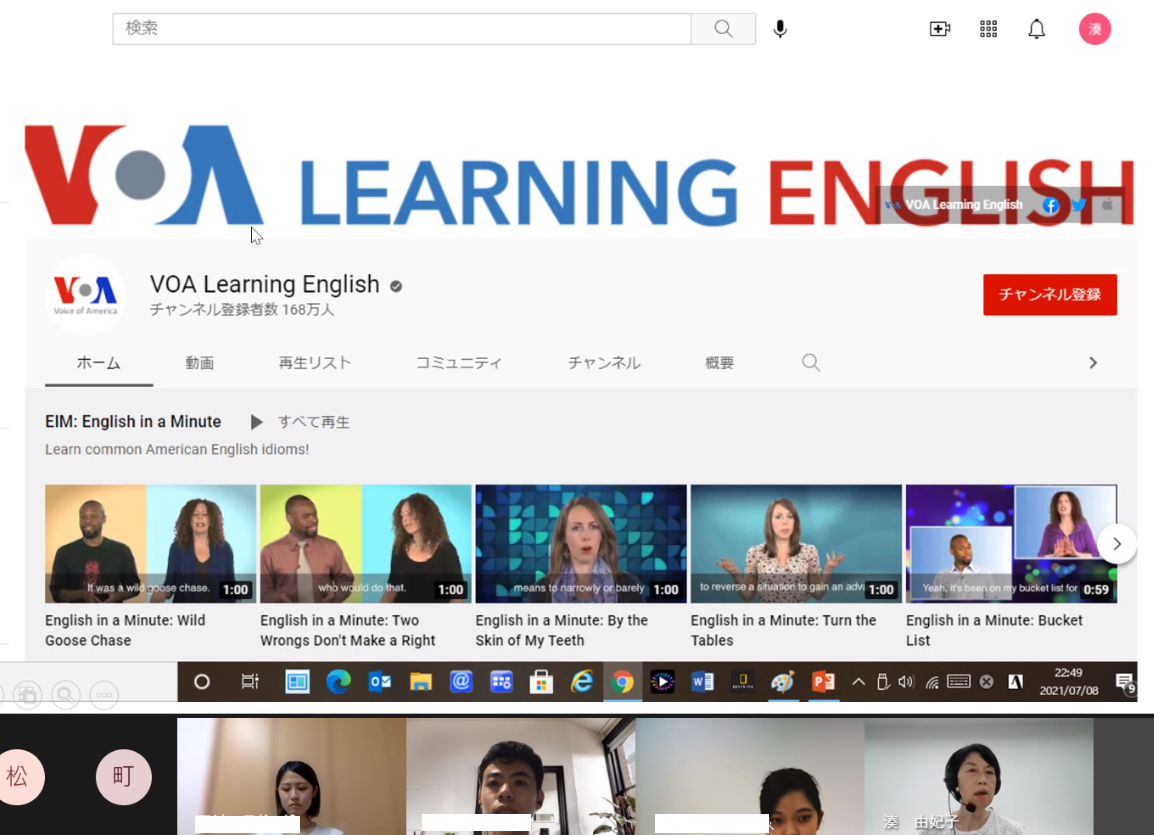Open the title link Wild Goose Chase
The width and height of the screenshot is (1154, 835).
pyautogui.click(x=125, y=630)
